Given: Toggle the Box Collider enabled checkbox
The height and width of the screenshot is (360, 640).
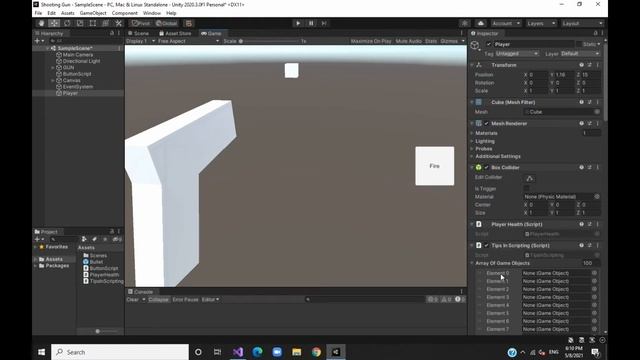Looking at the screenshot, I should point(487,168).
